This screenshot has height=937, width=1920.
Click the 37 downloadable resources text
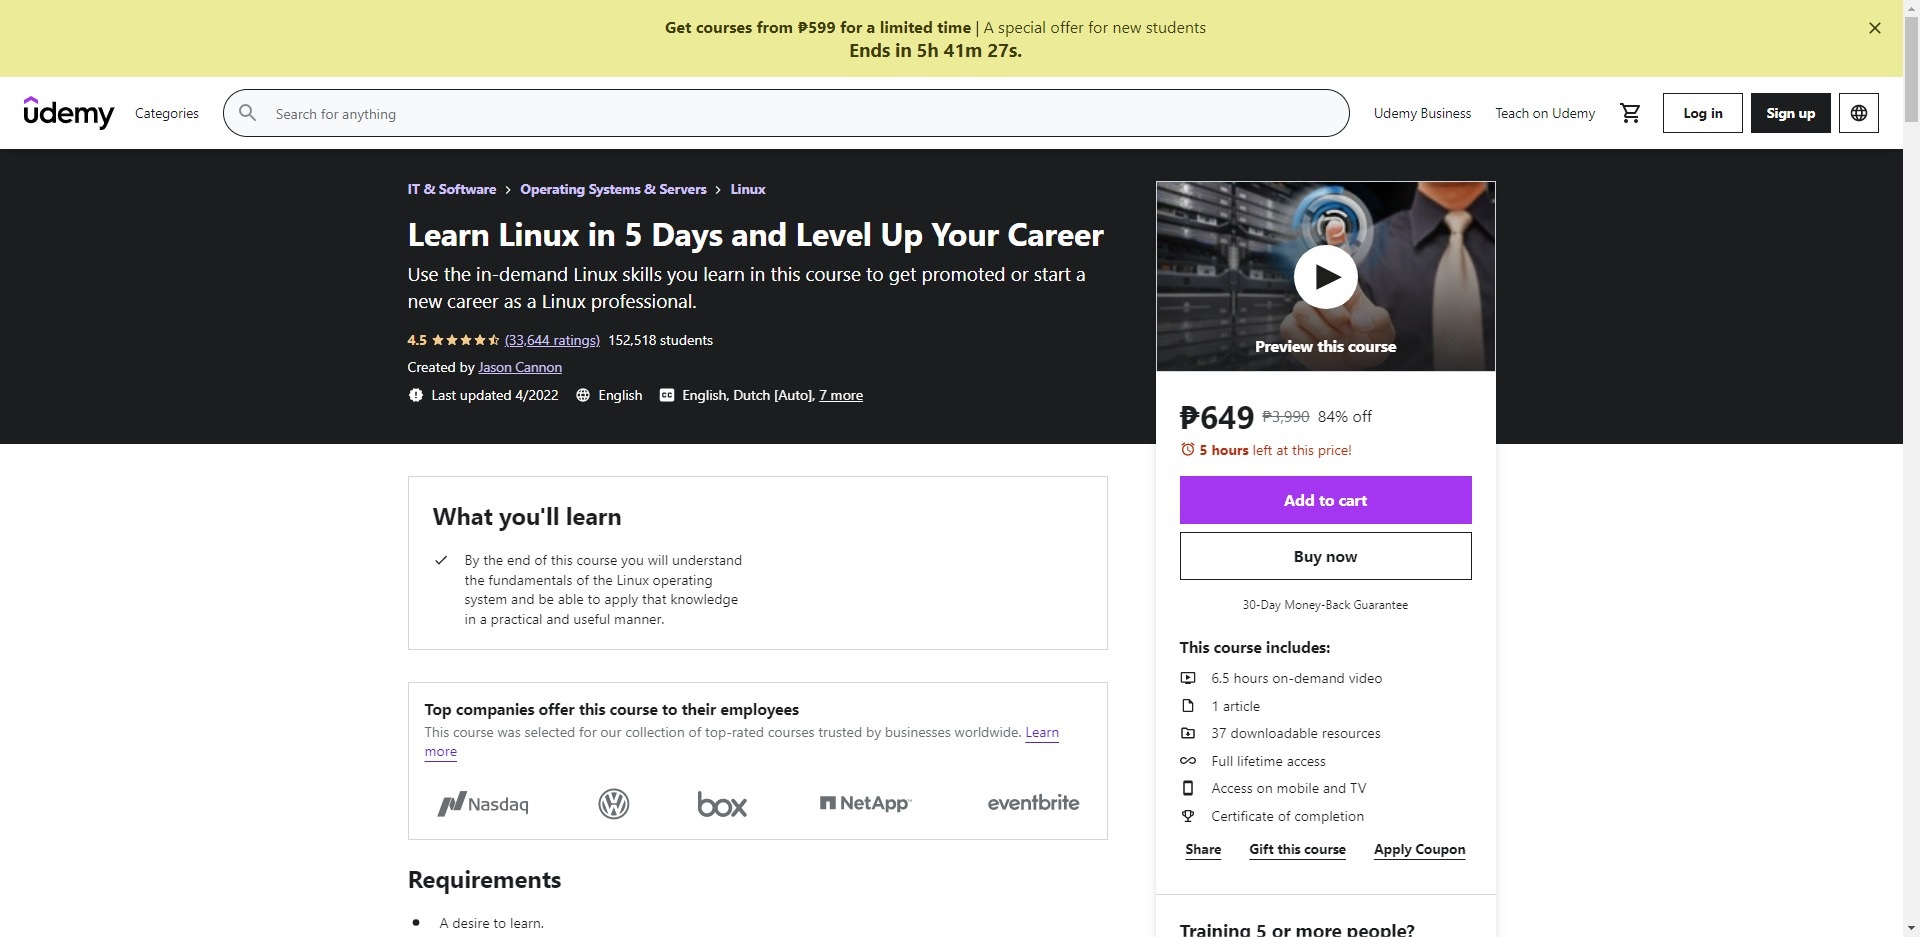(x=1295, y=733)
